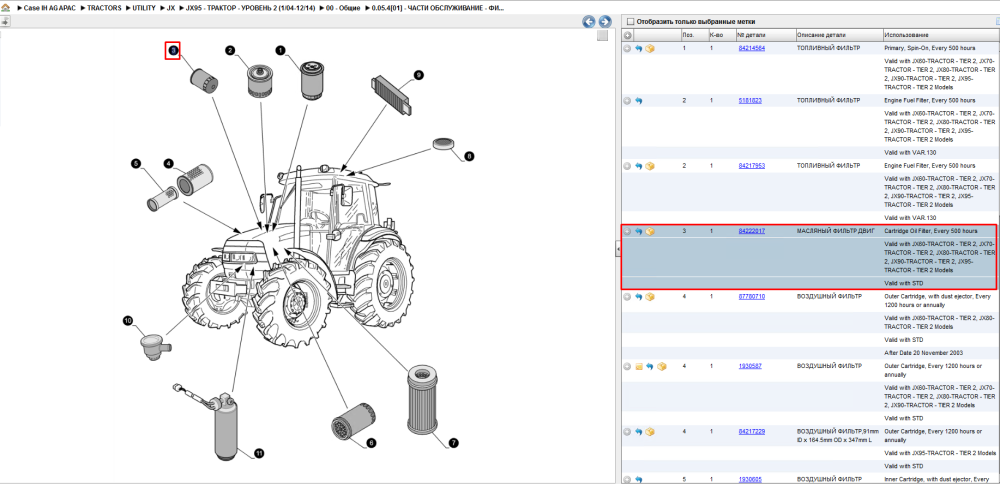Open part number link 5181823
Screen dimensions: 1000x484
750,101
